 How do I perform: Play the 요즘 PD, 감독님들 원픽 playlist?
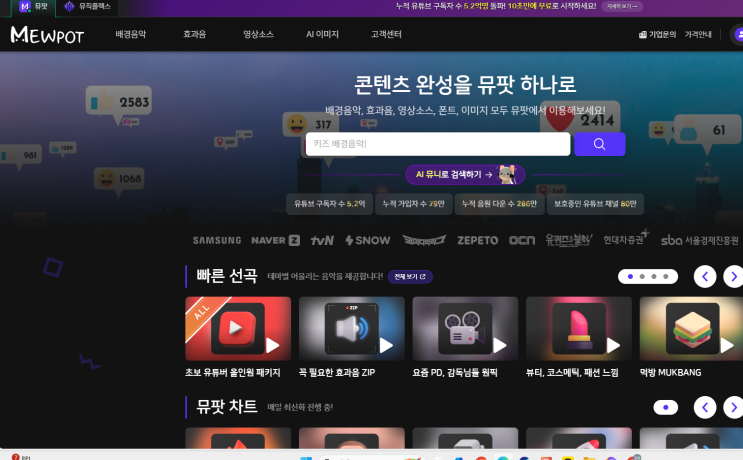tap(500, 346)
